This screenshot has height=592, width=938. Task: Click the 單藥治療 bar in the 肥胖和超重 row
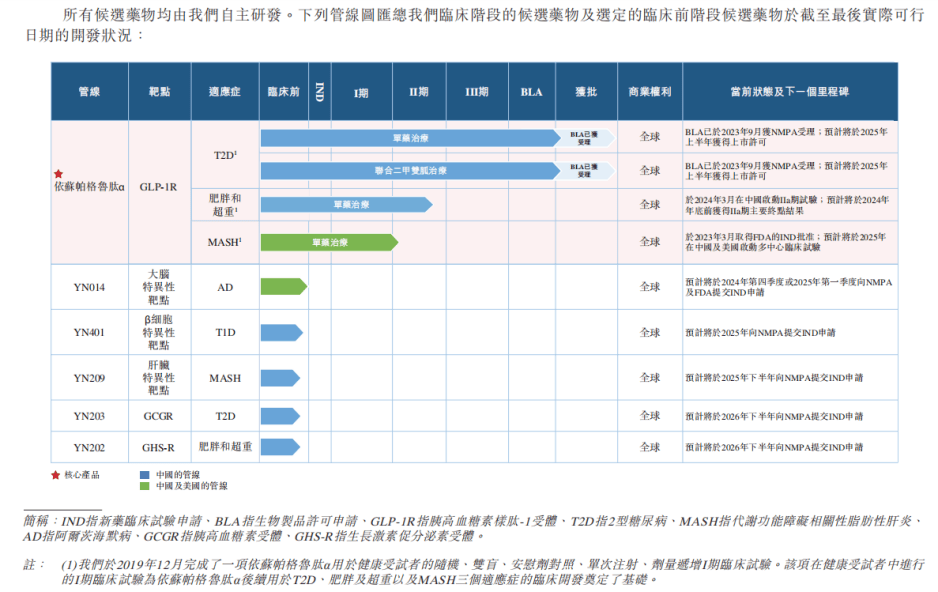coord(346,205)
